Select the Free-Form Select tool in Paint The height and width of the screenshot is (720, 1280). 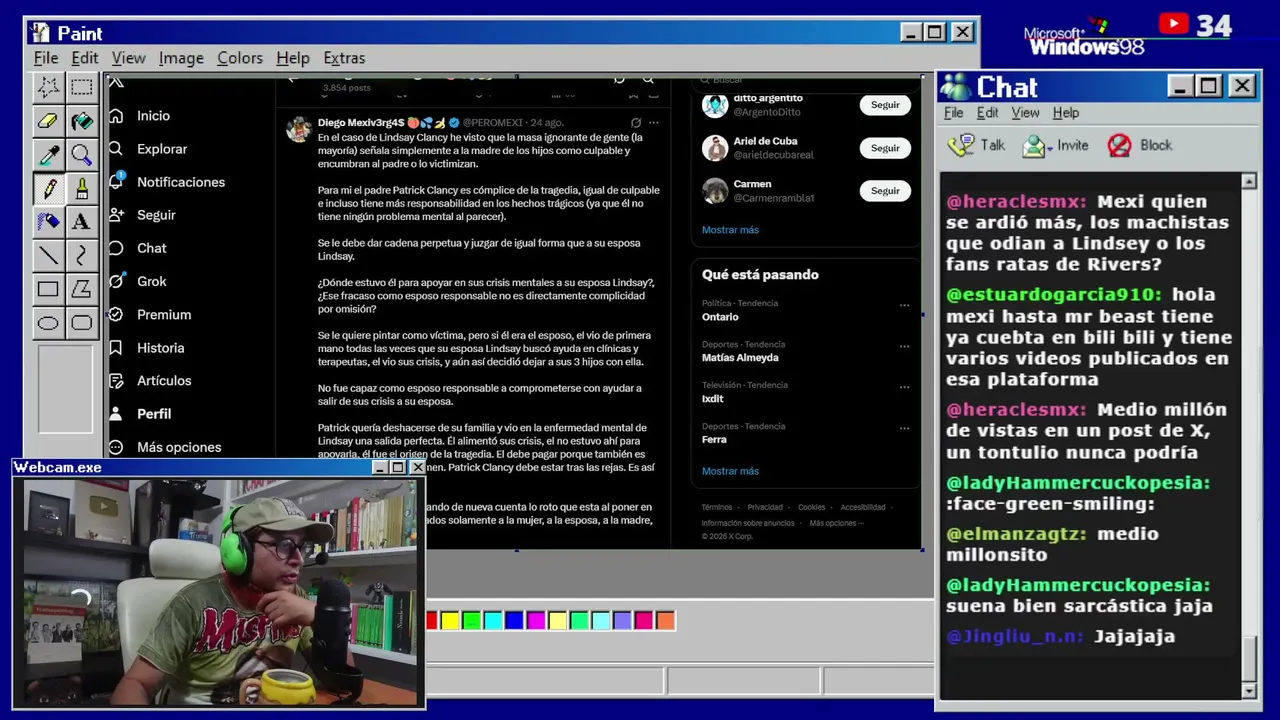tap(48, 87)
